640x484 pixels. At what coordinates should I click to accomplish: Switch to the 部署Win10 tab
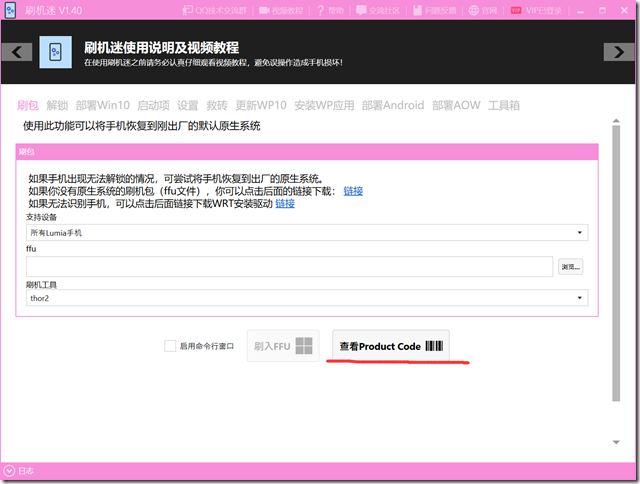tap(103, 105)
